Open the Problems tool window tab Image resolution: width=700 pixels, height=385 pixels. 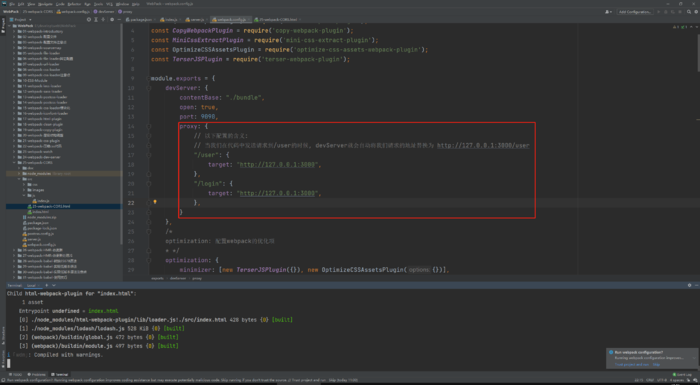pos(37,375)
